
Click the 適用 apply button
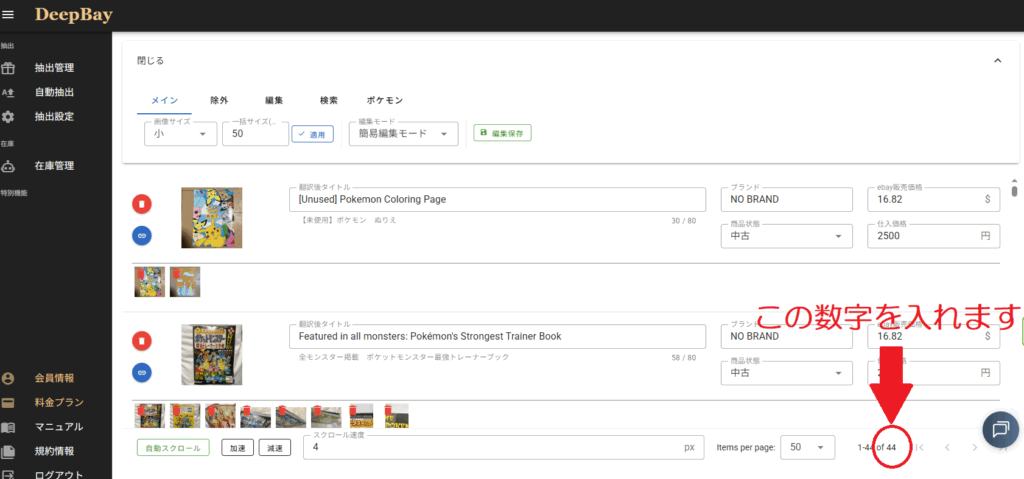[x=312, y=134]
